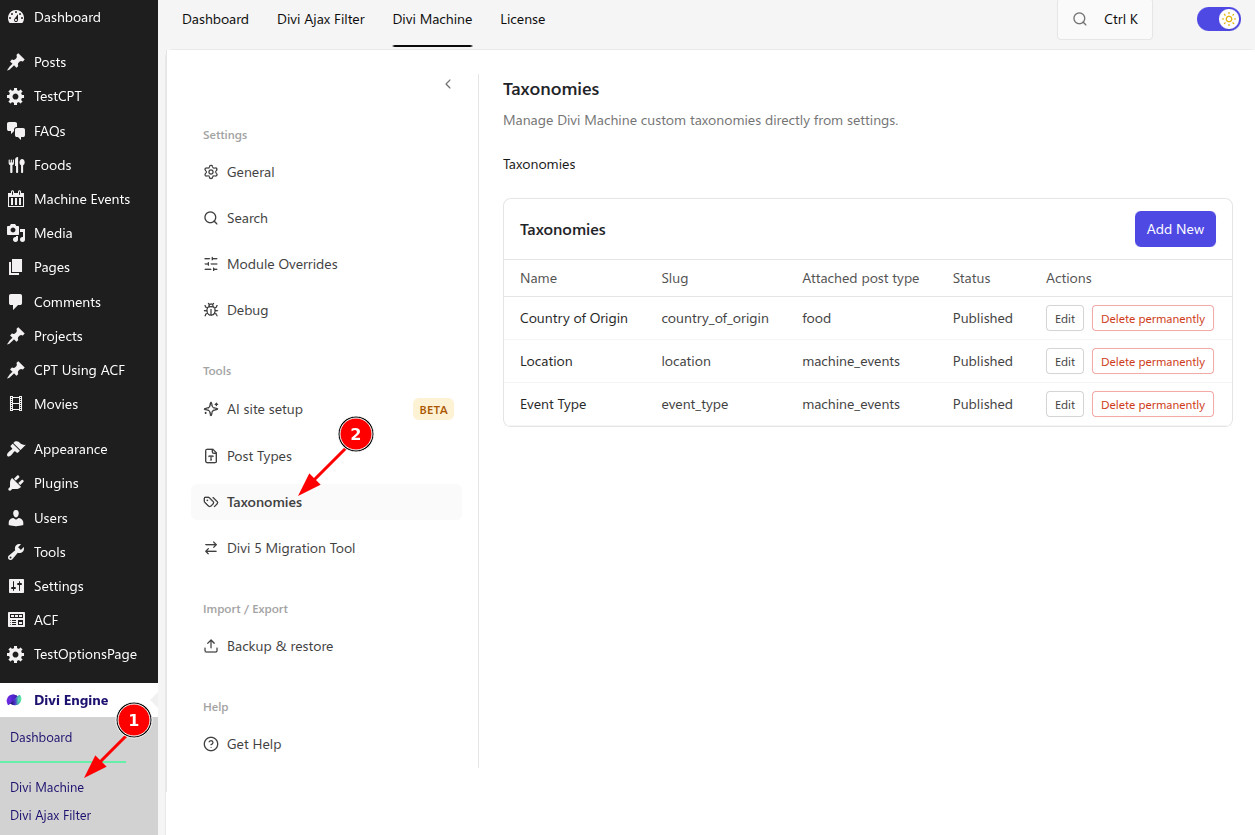Click the Comments speech bubble icon
The image size is (1255, 835).
[x=15, y=302]
